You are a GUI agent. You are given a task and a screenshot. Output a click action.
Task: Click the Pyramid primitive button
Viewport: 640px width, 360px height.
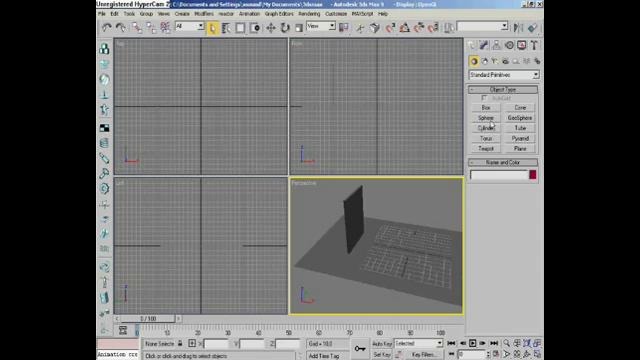[x=520, y=139]
